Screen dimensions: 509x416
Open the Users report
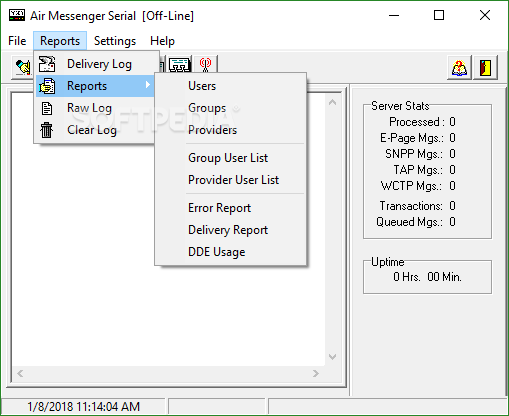pos(230,86)
